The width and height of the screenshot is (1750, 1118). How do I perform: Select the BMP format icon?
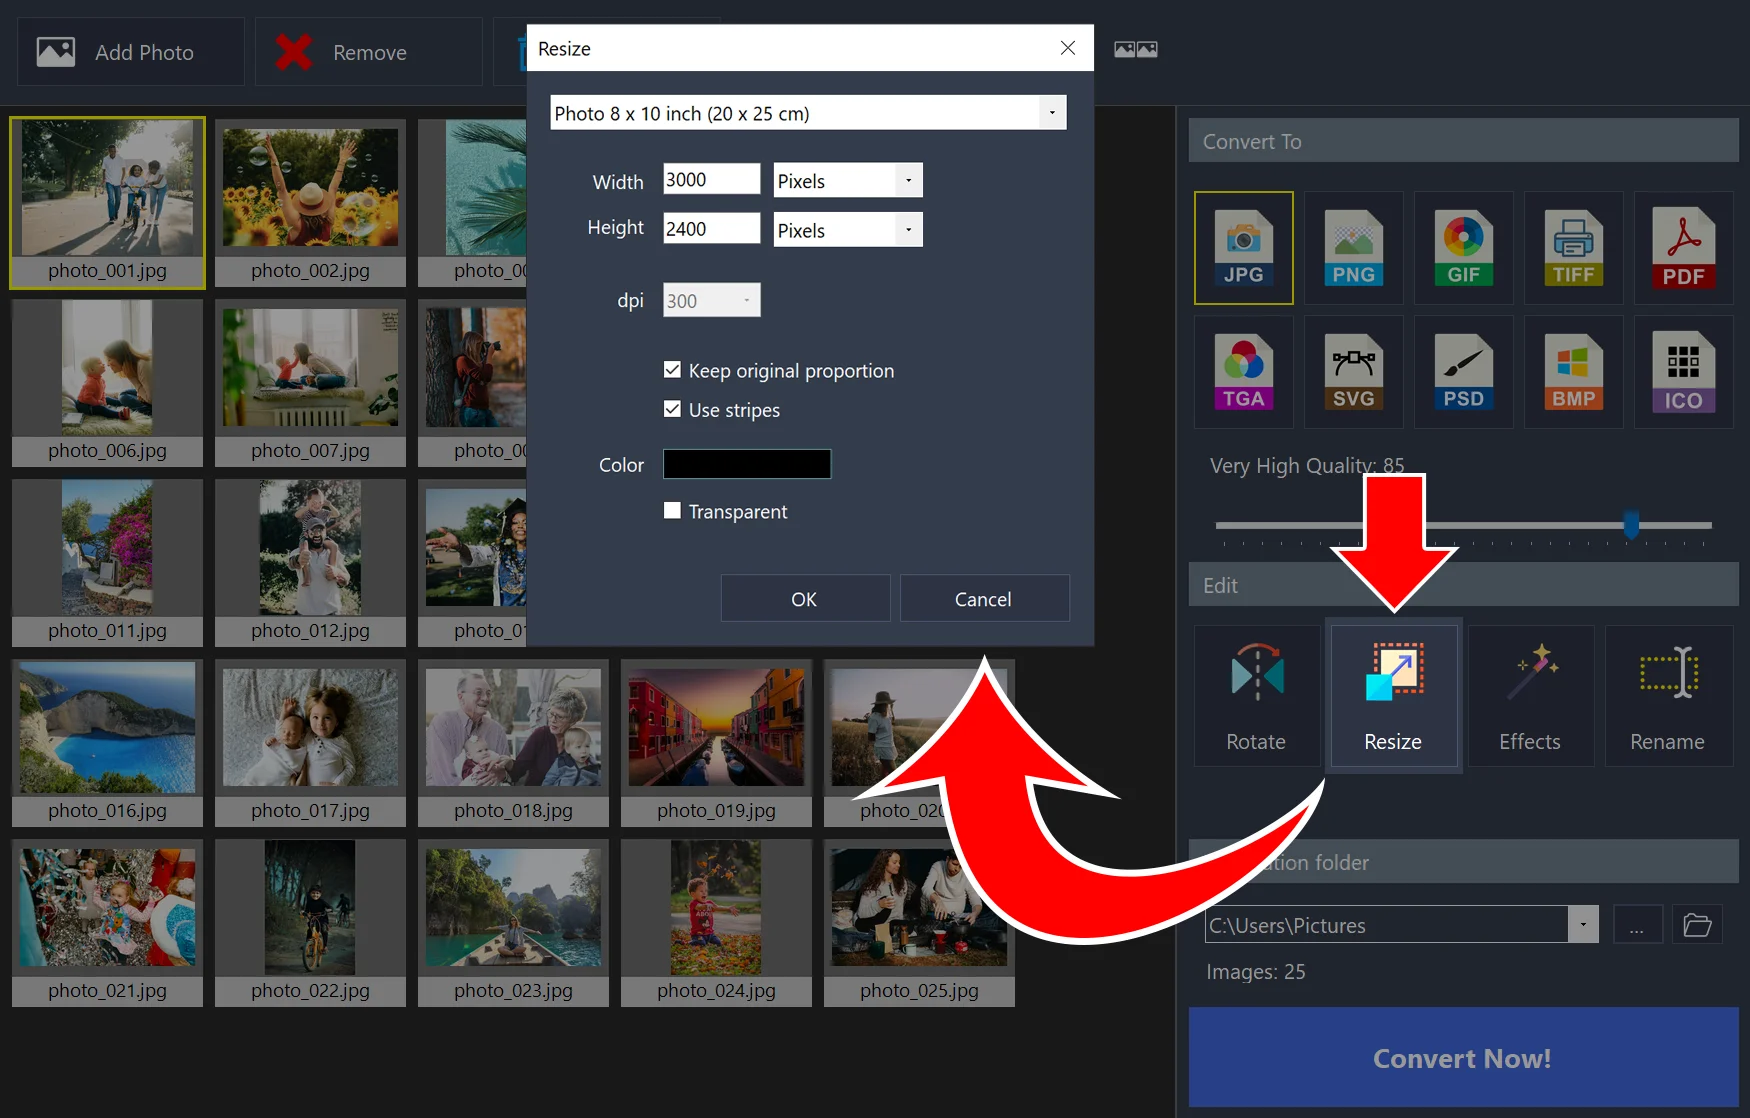coord(1573,372)
